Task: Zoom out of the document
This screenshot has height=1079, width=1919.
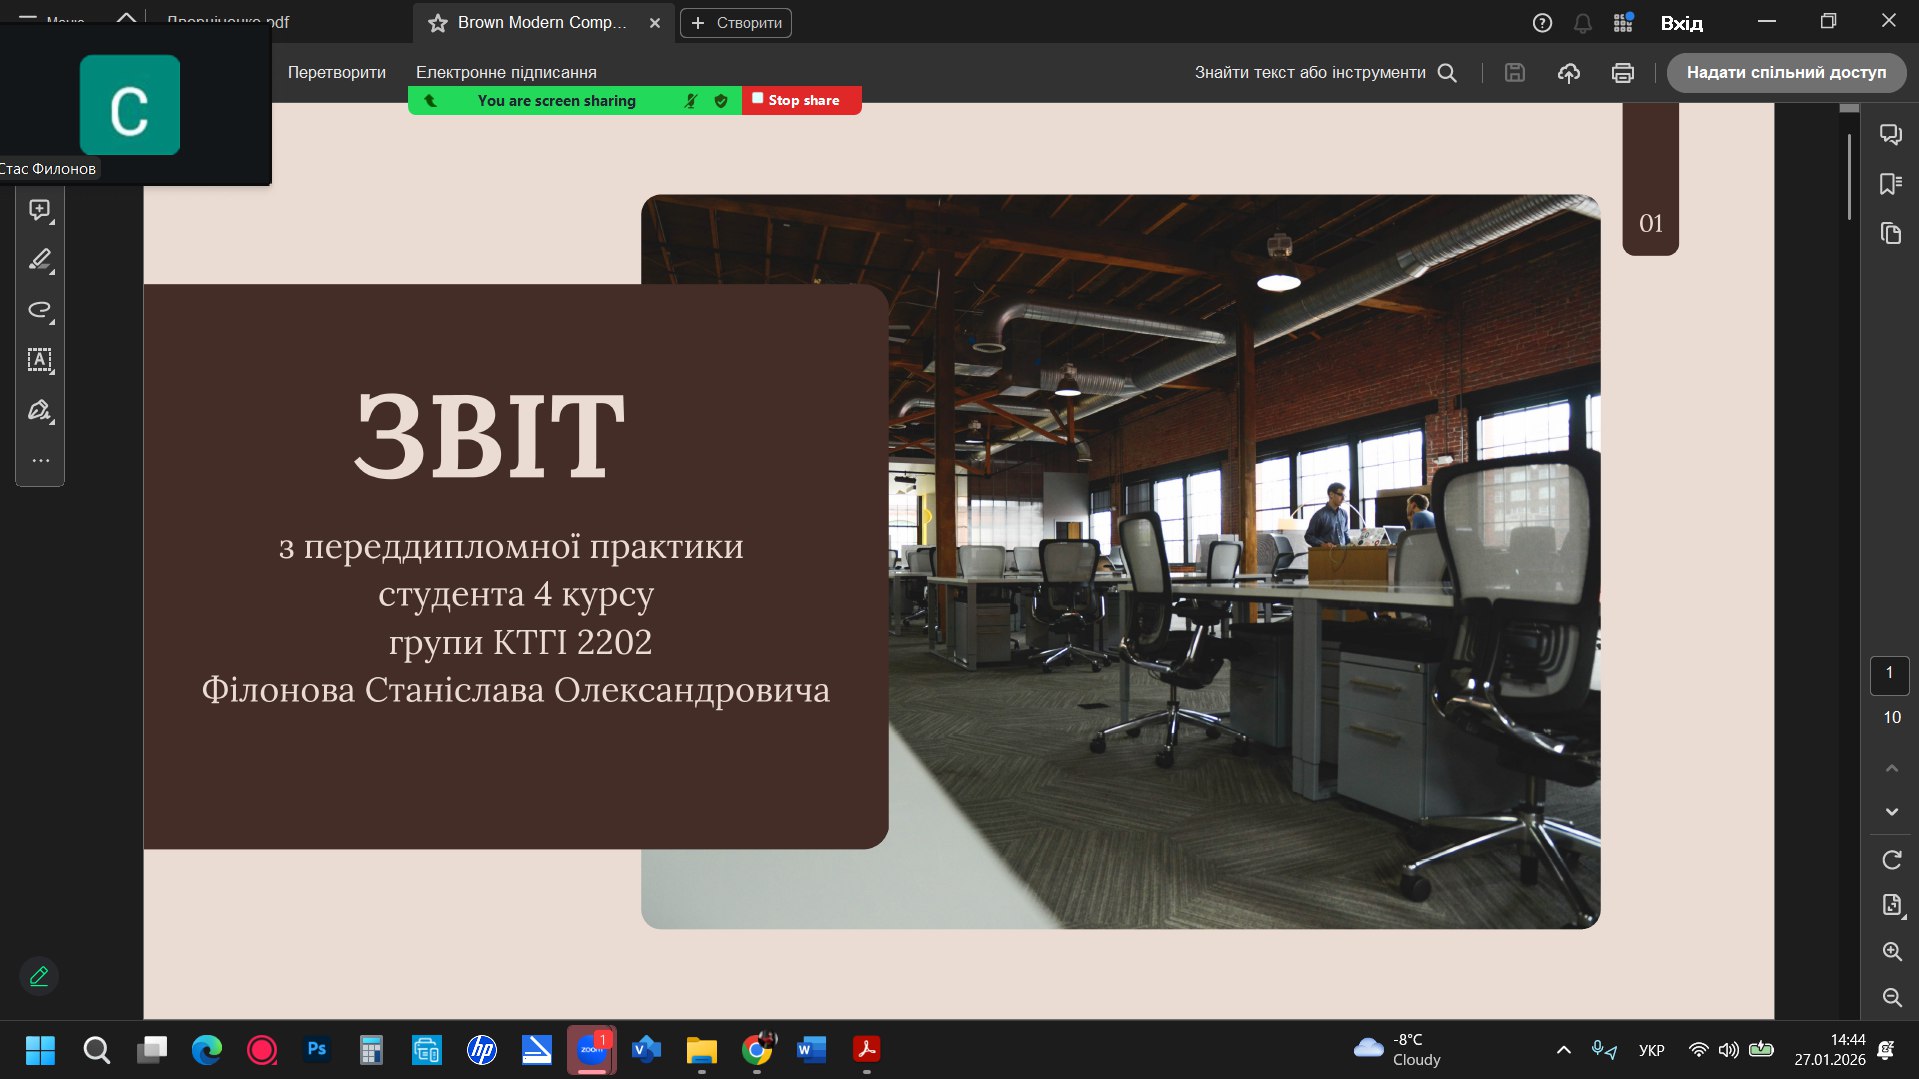Action: tap(1891, 998)
